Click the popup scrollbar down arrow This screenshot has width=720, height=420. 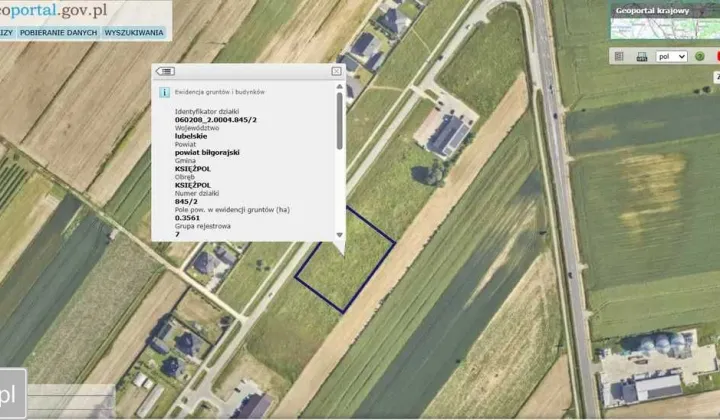click(339, 235)
